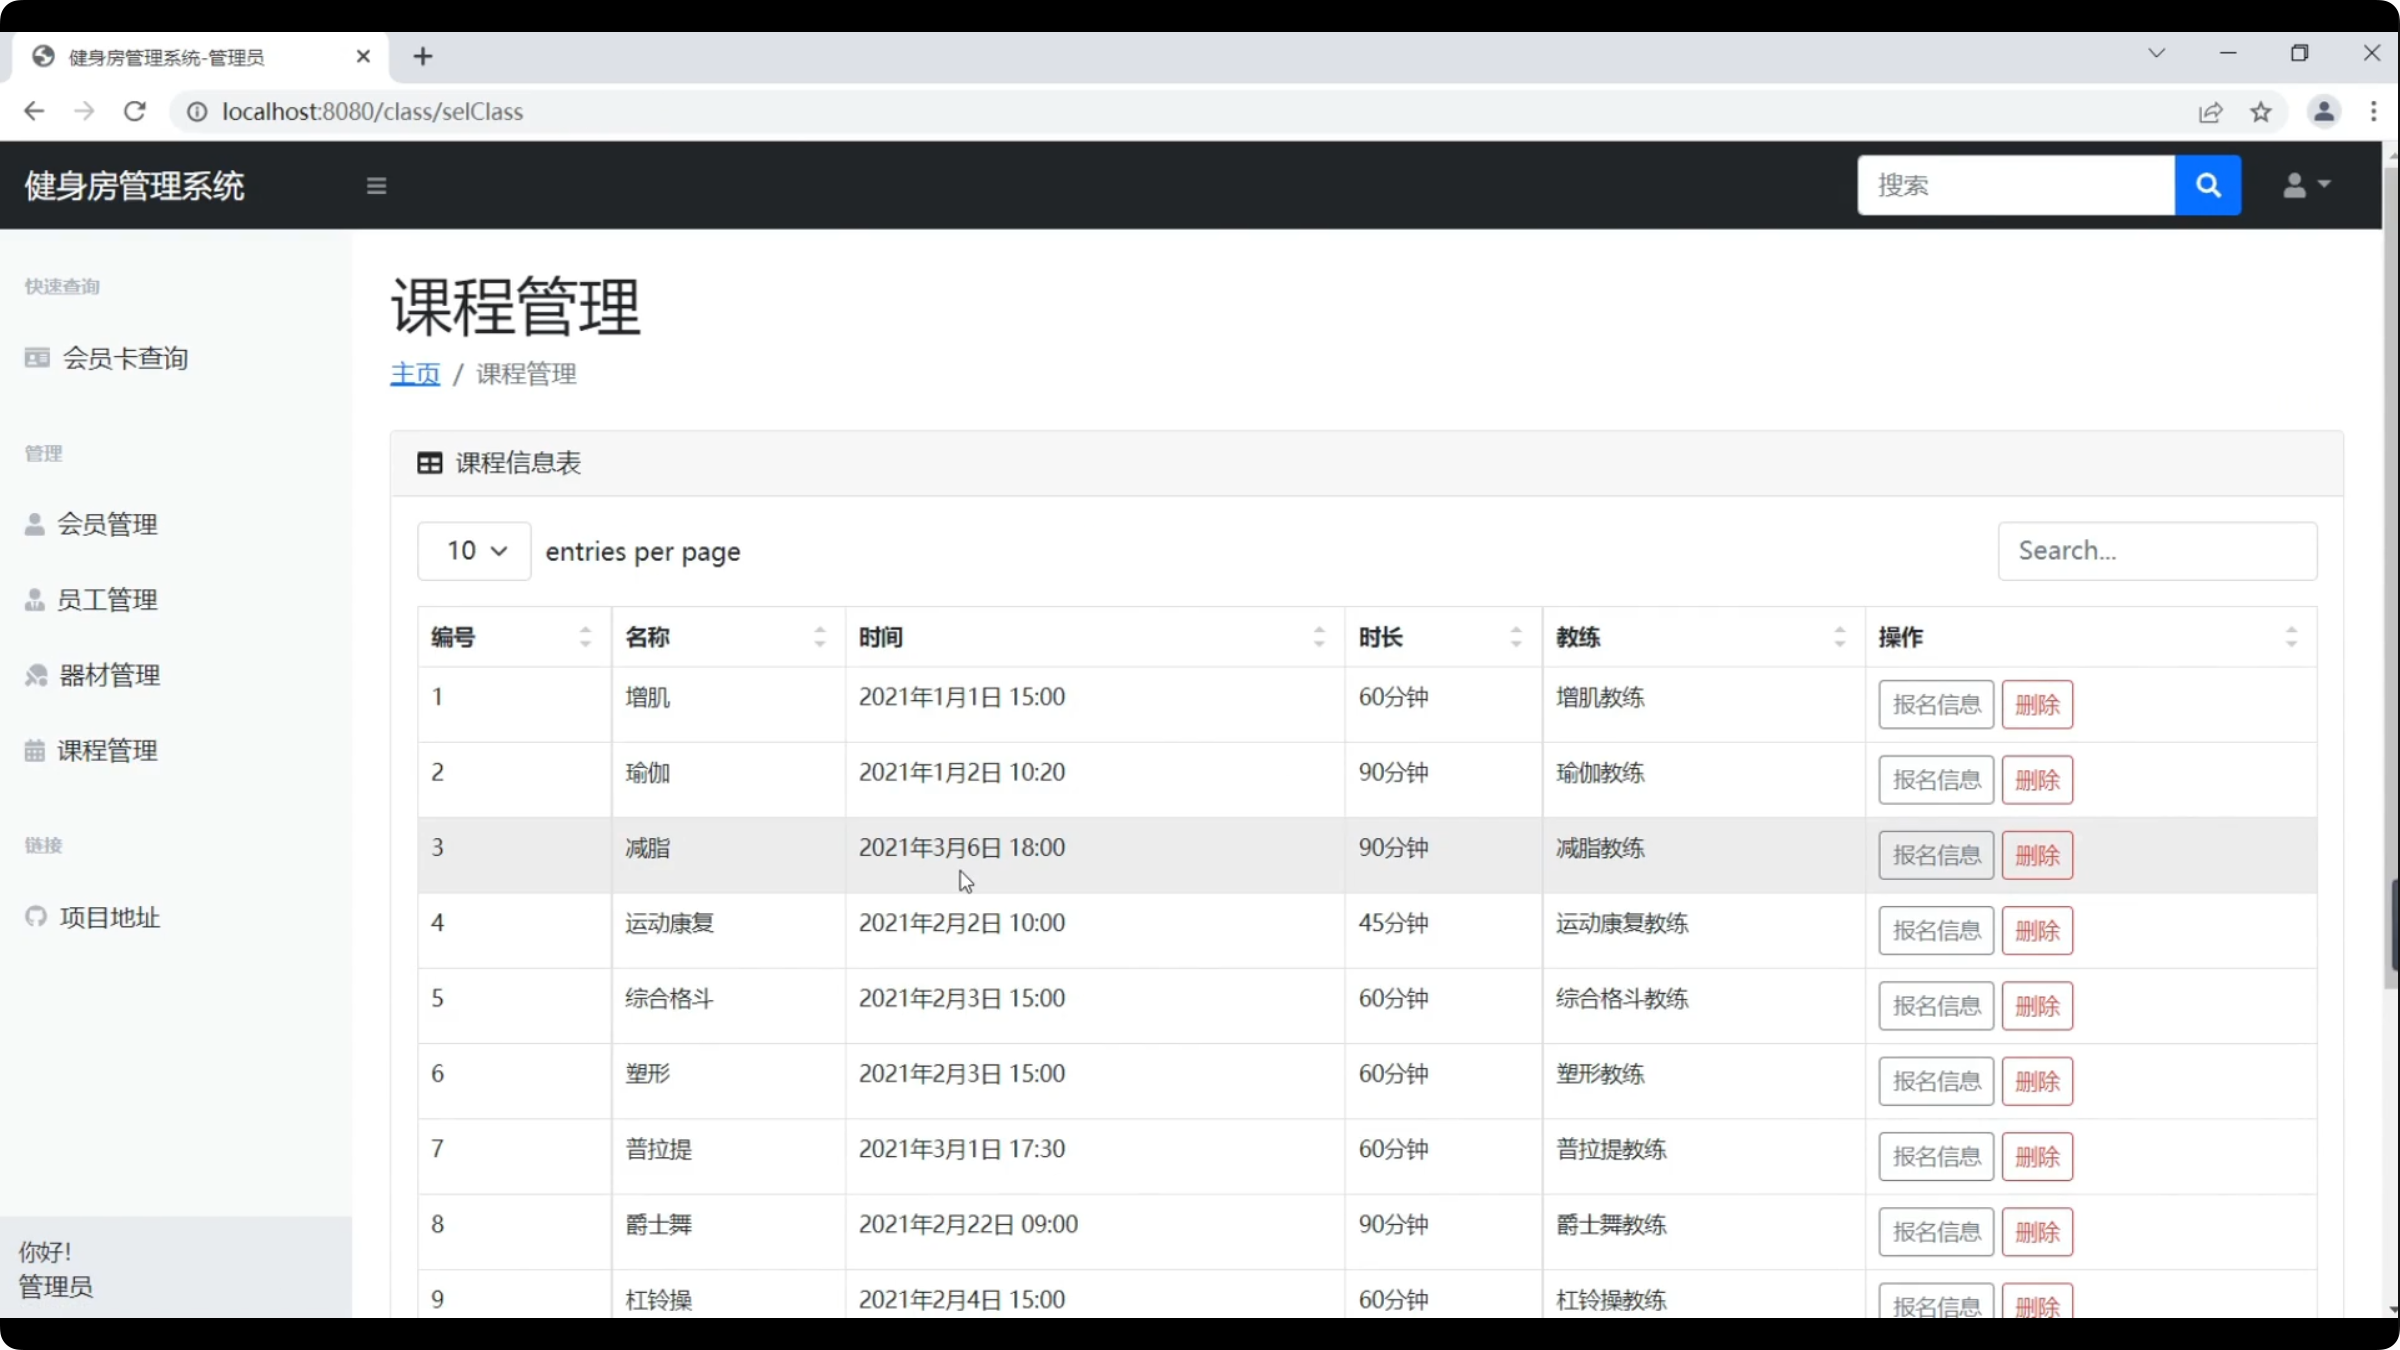
Task: Click the blue search magnifier button
Action: tap(2208, 185)
